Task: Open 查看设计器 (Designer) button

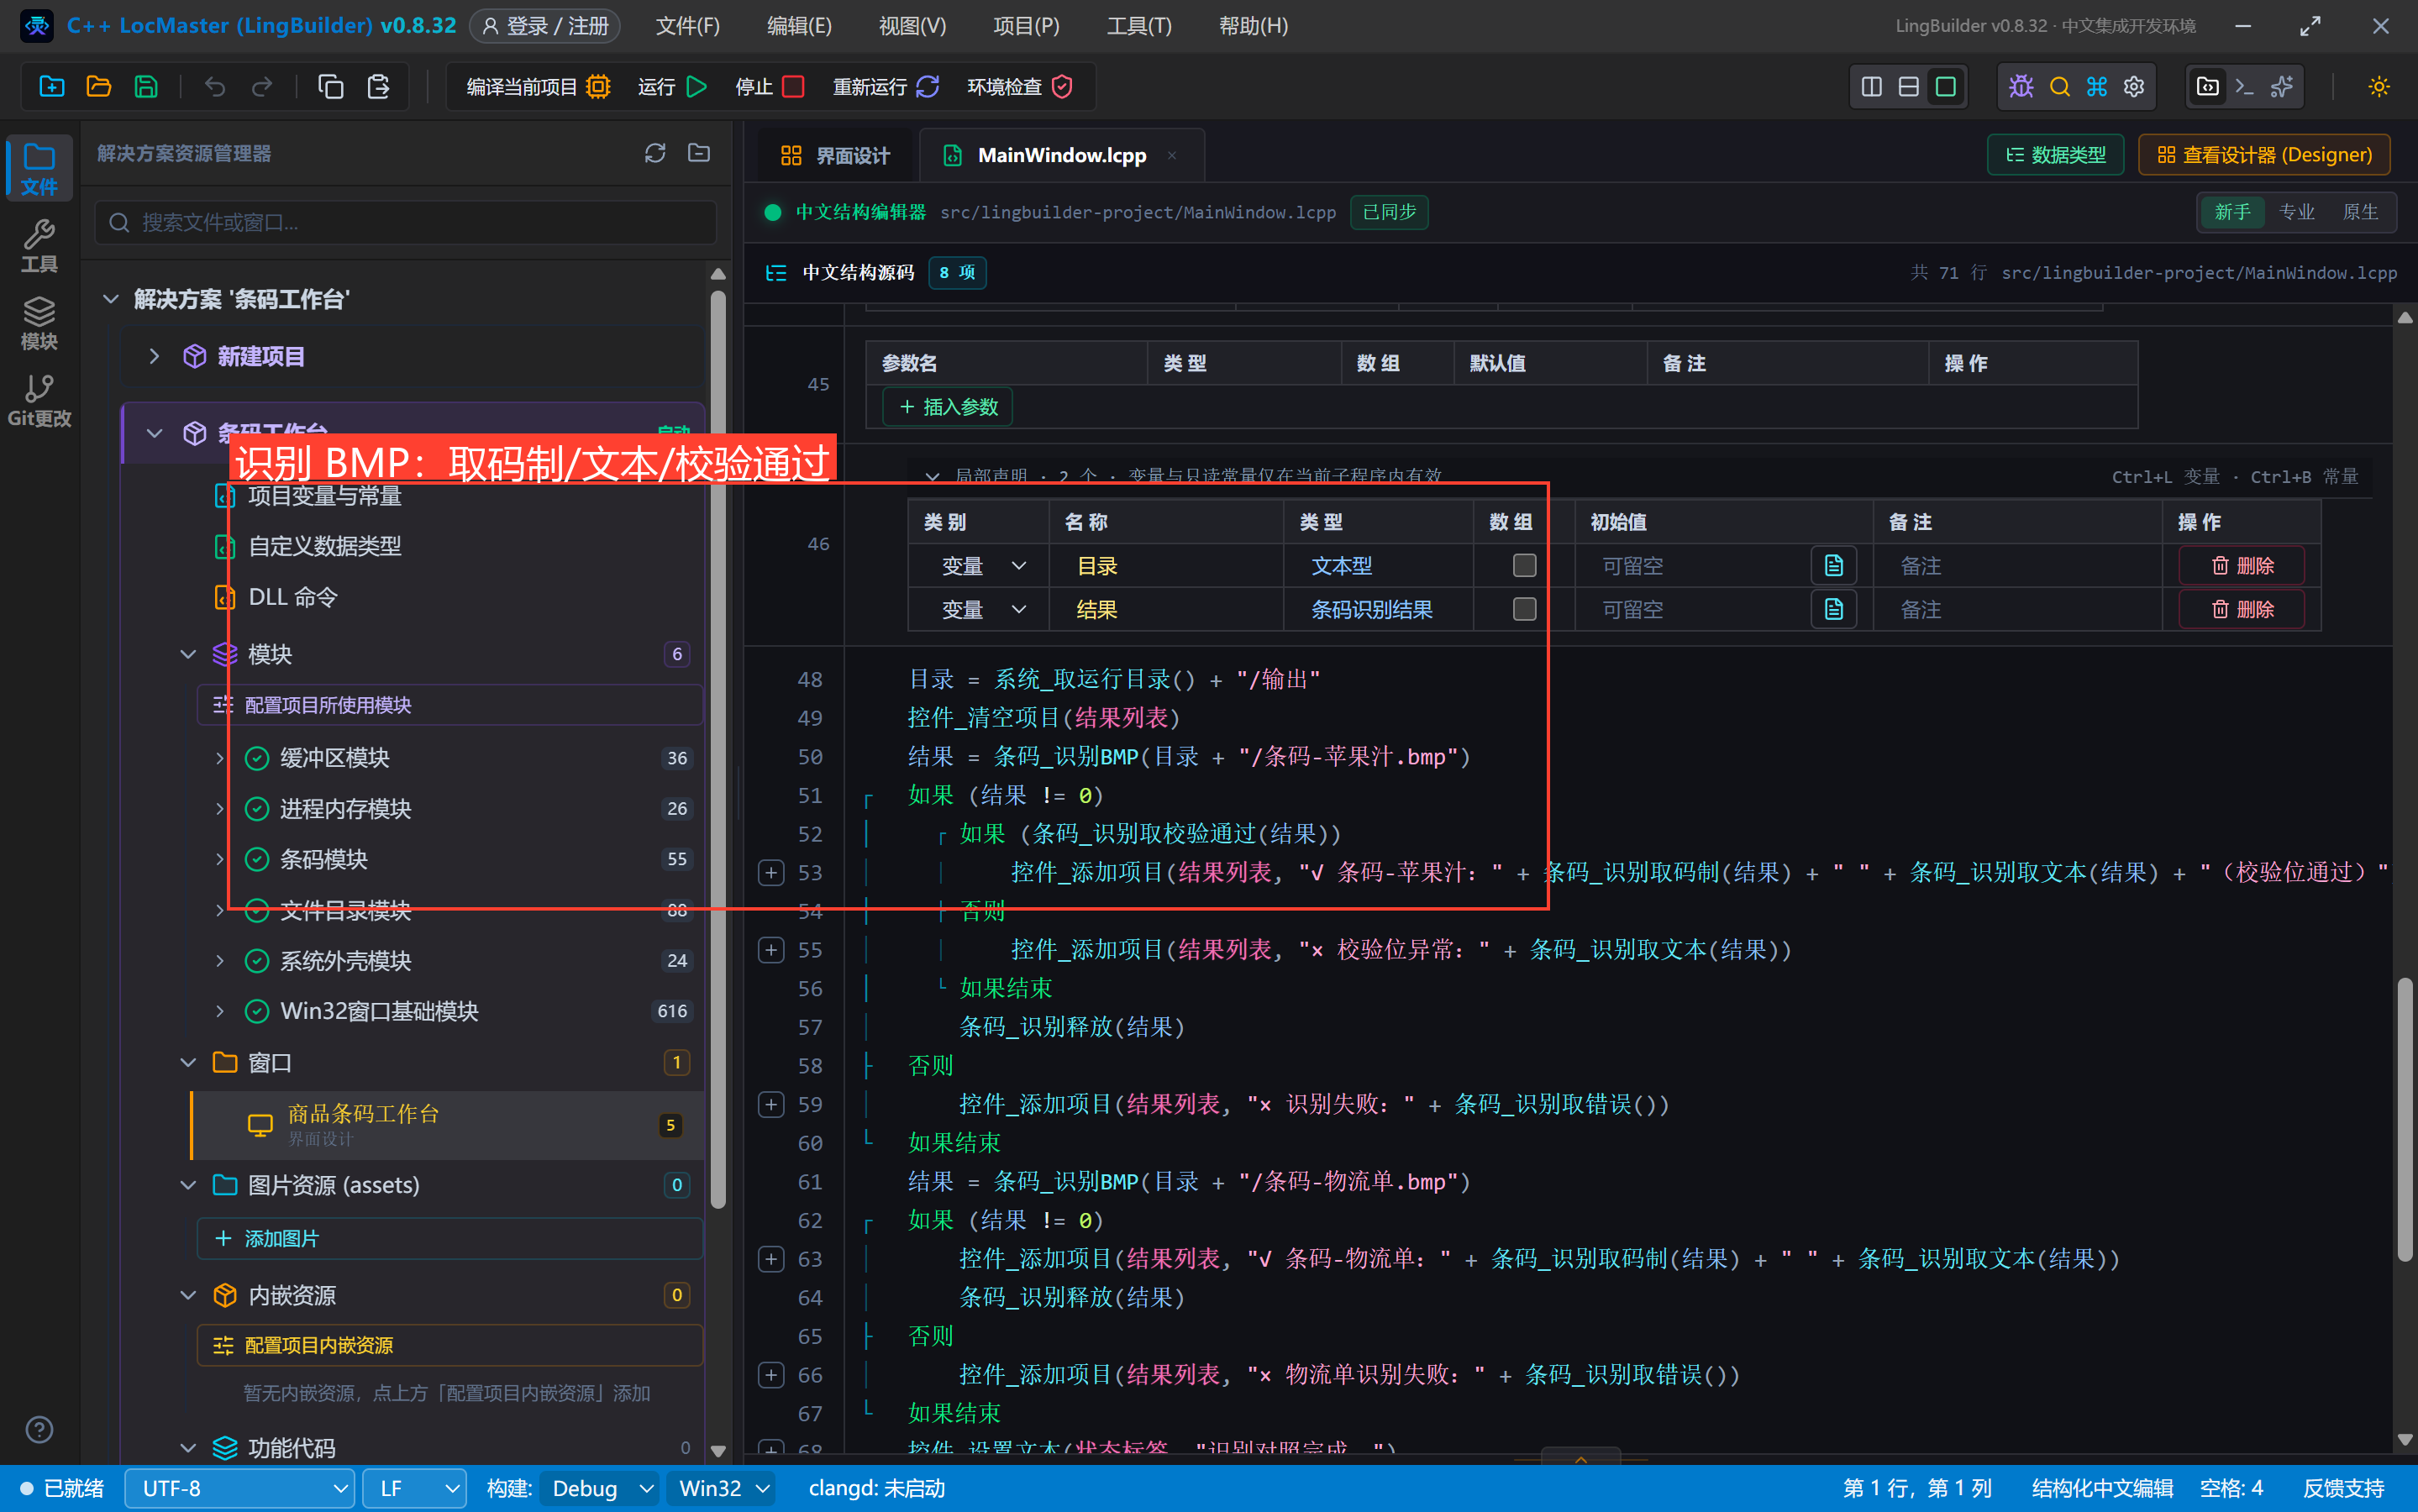Action: pyautogui.click(x=2264, y=155)
